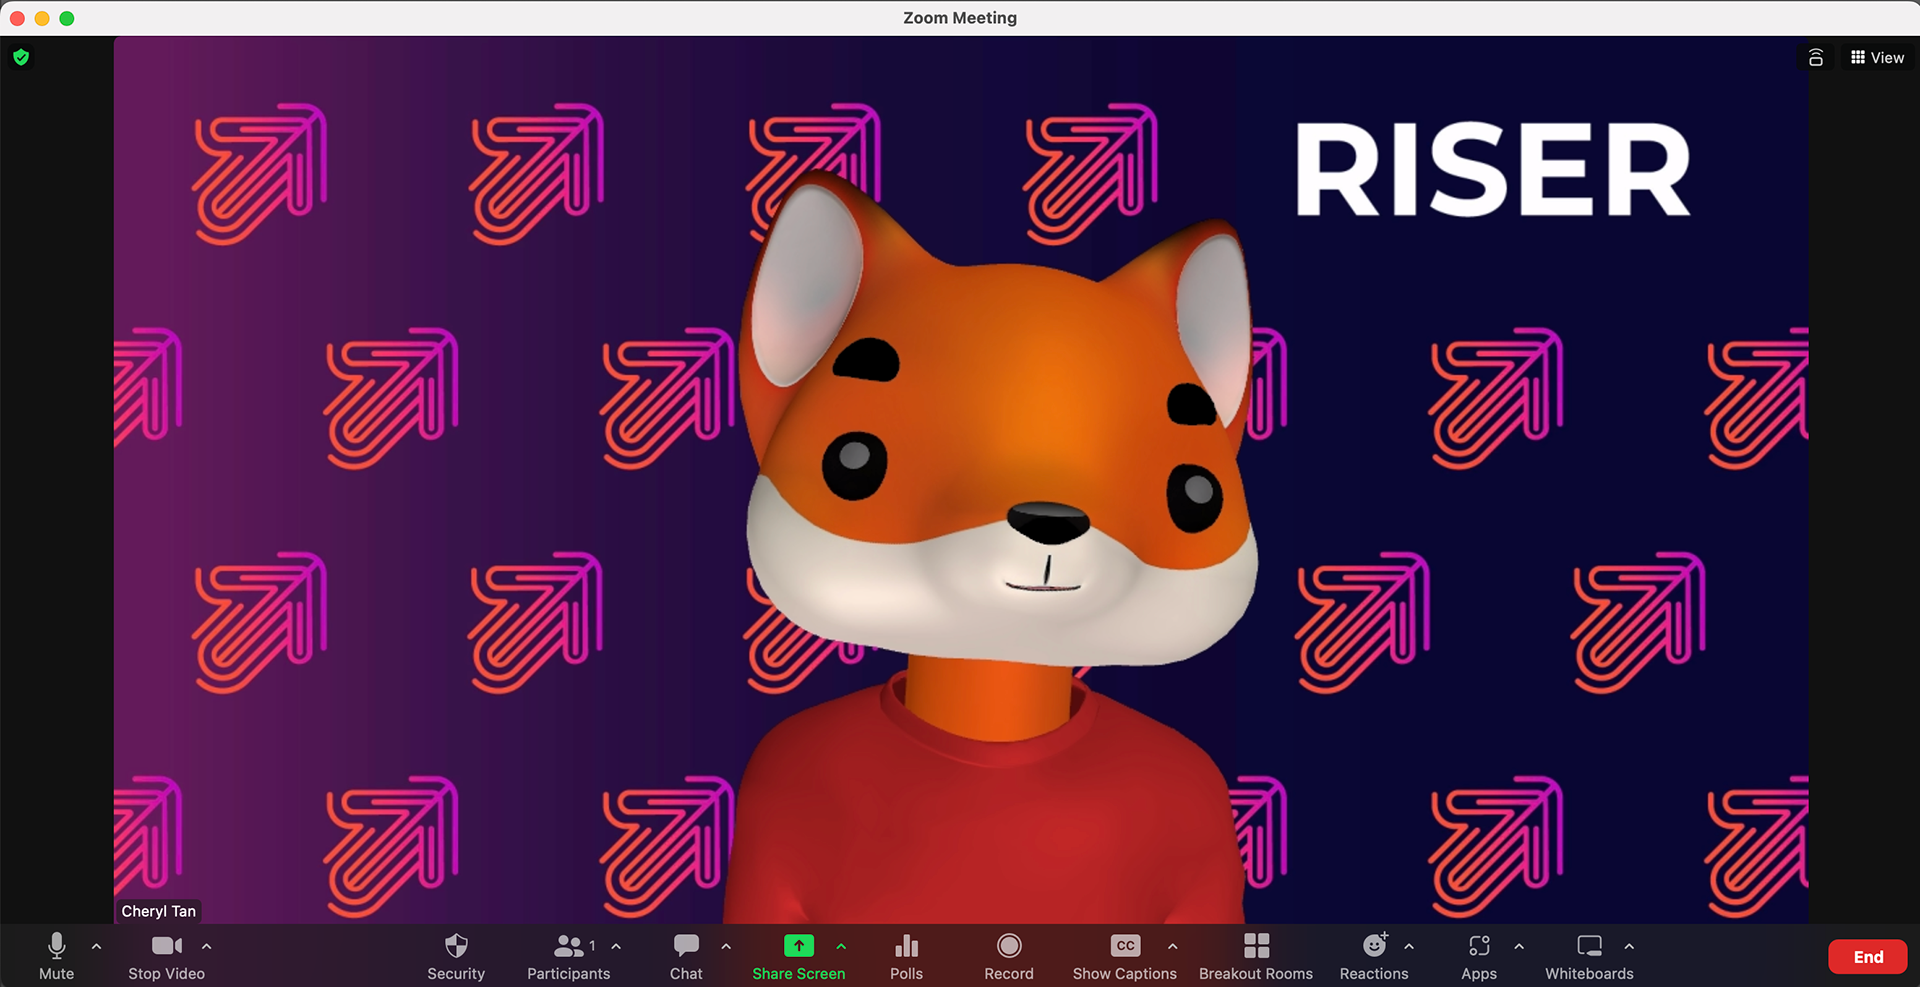This screenshot has height=987, width=1920.
Task: Expand chat options arrow
Action: point(727,946)
